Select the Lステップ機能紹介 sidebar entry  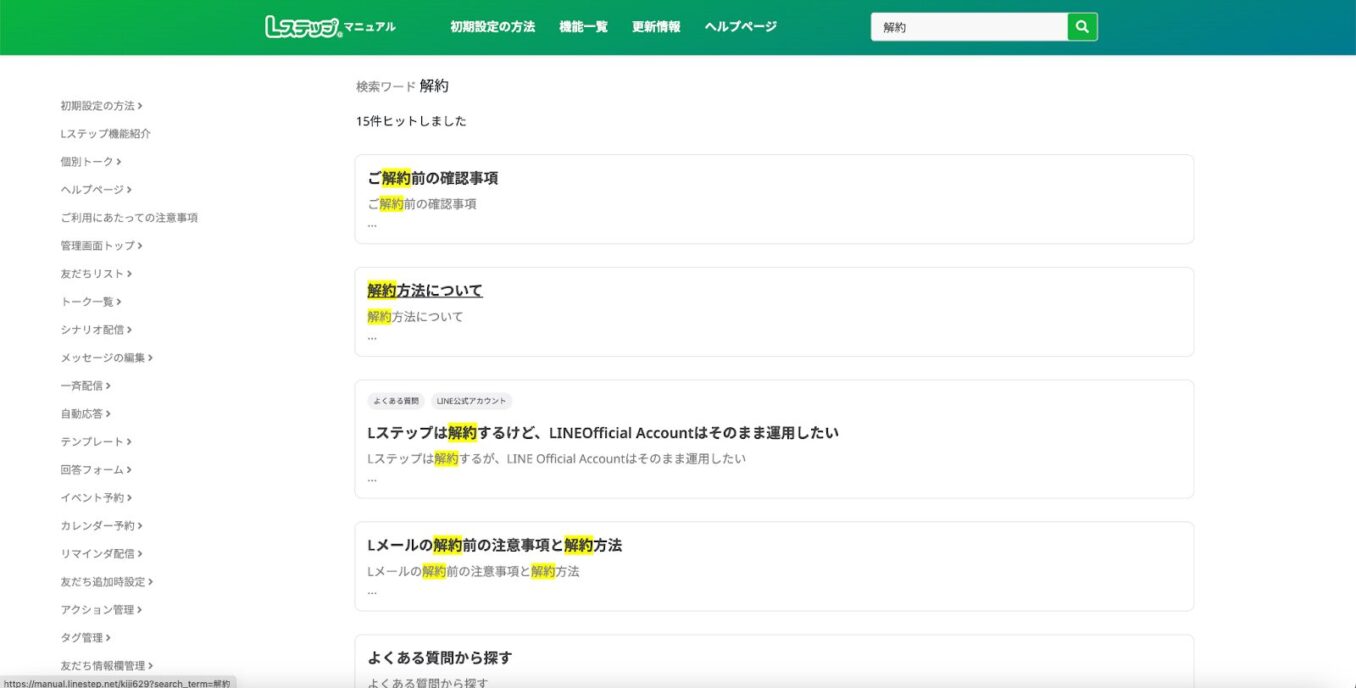(x=104, y=133)
